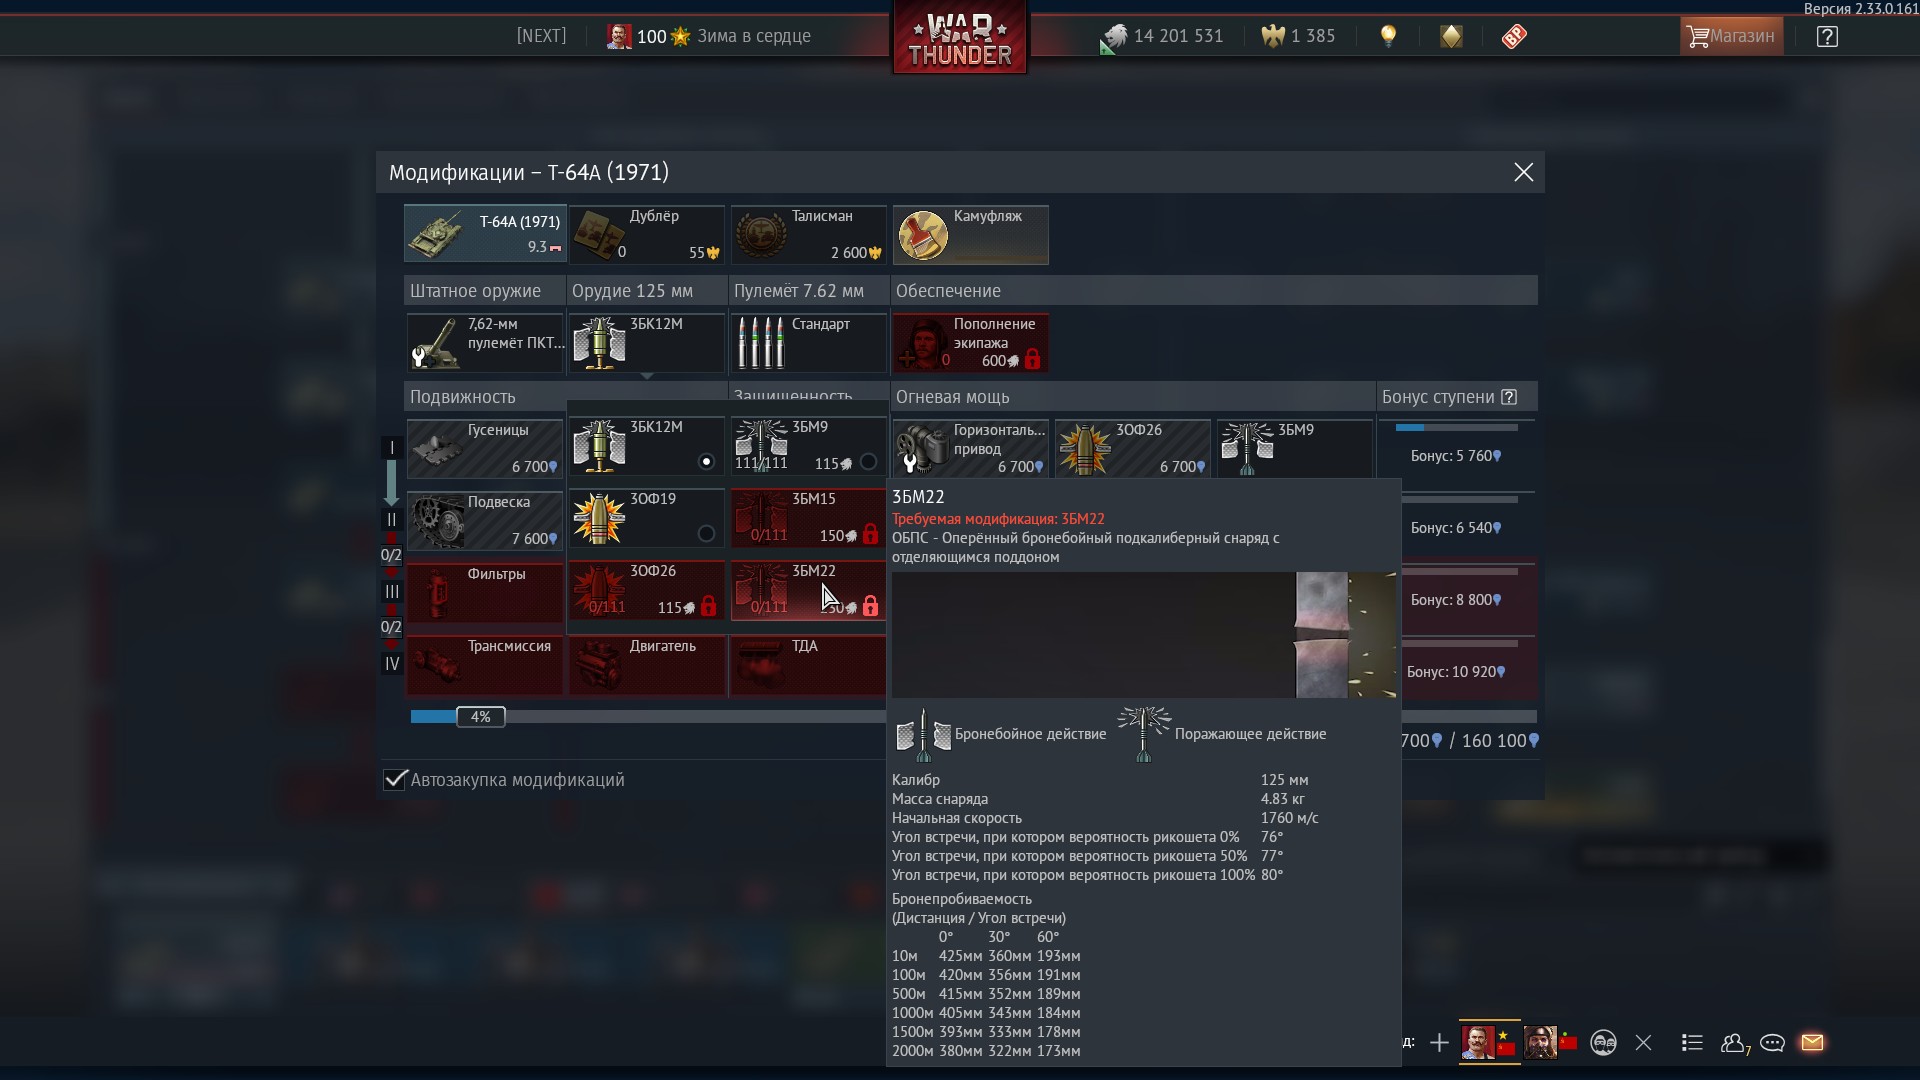Open the battle pass BP icon

(x=1514, y=36)
